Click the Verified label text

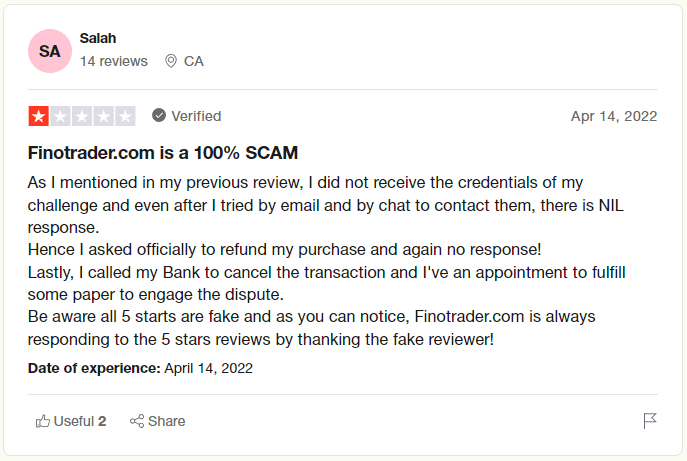196,116
